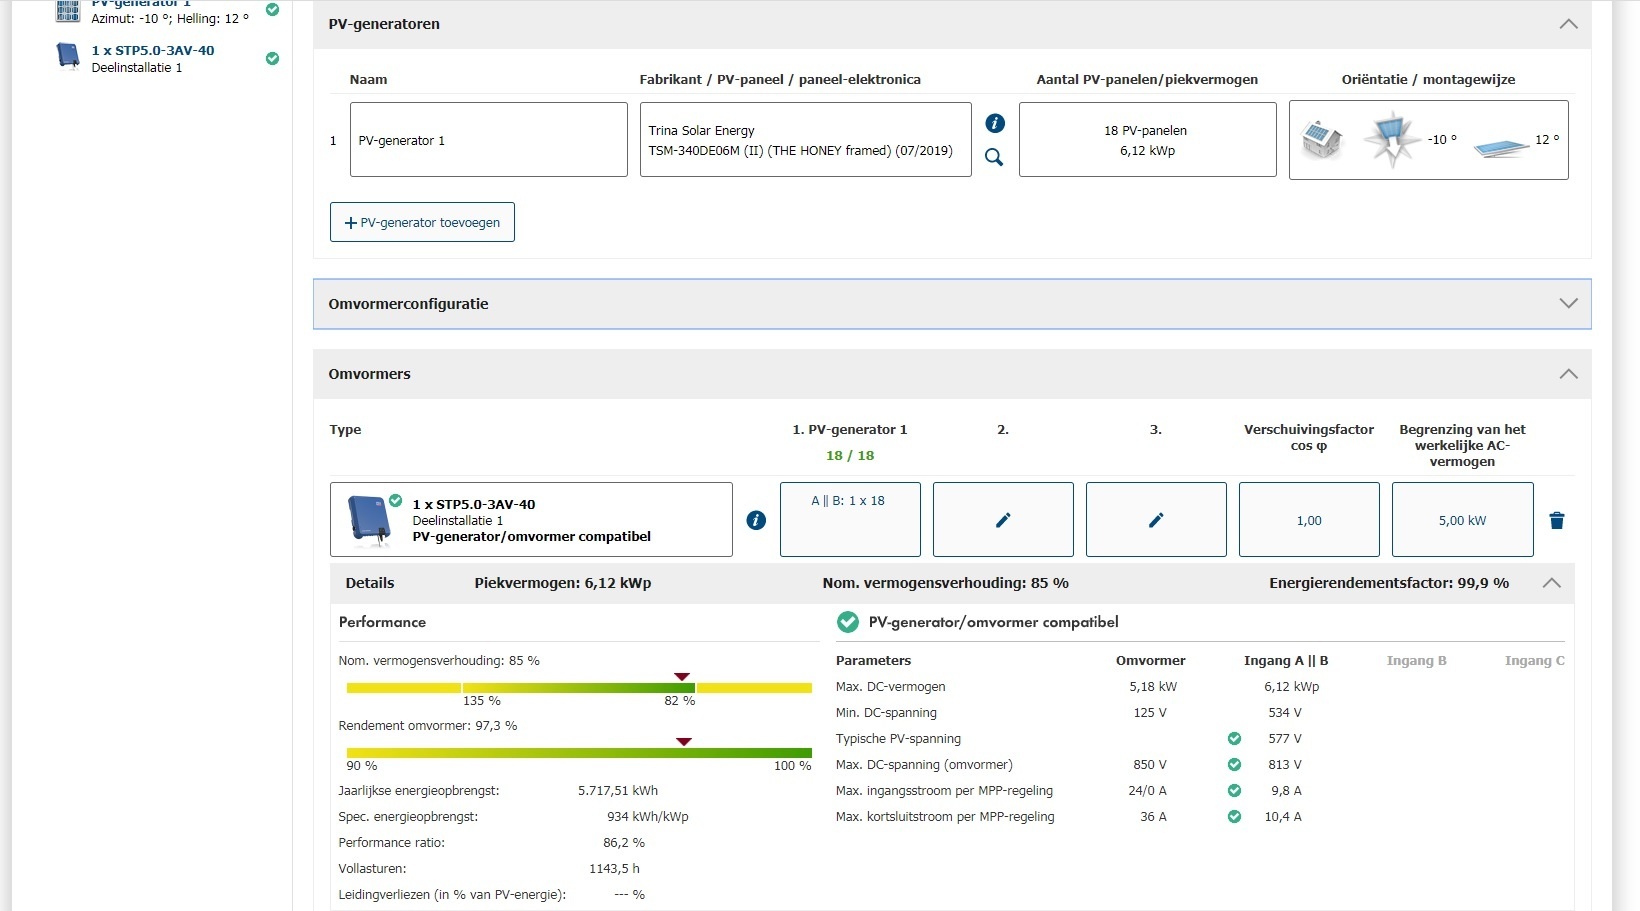
Task: Click sidebar text Azimut: -10 °; Helling: 12 °
Action: [x=170, y=18]
